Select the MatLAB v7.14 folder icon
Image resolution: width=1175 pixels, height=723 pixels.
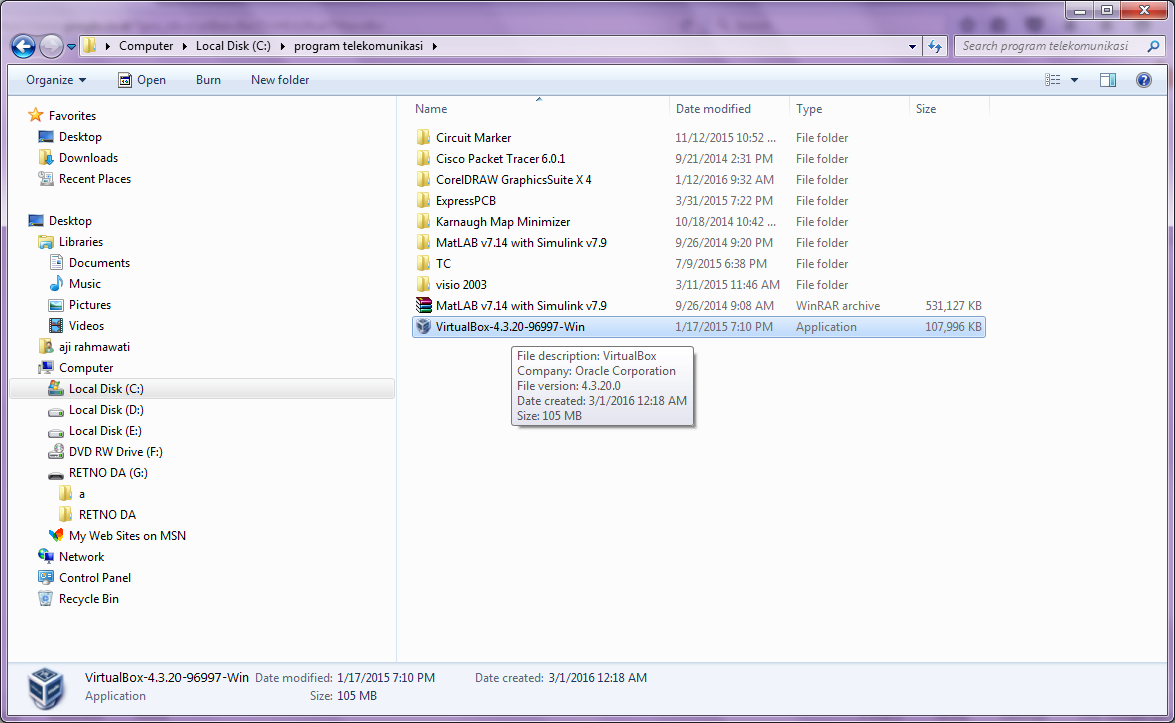pos(423,242)
